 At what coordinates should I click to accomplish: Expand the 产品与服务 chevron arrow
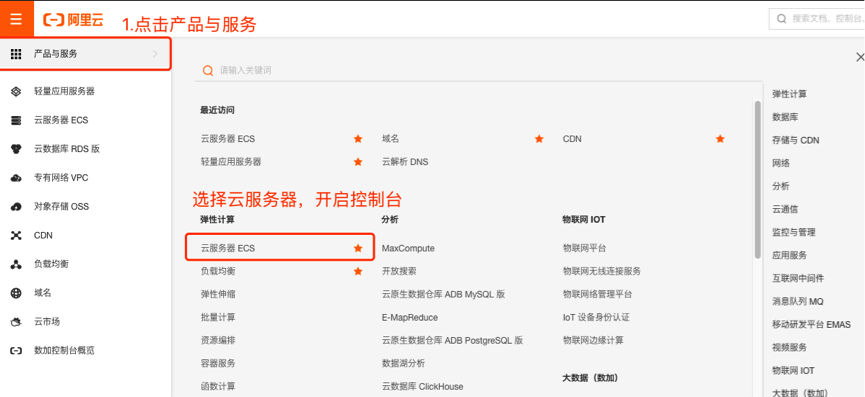click(x=155, y=53)
